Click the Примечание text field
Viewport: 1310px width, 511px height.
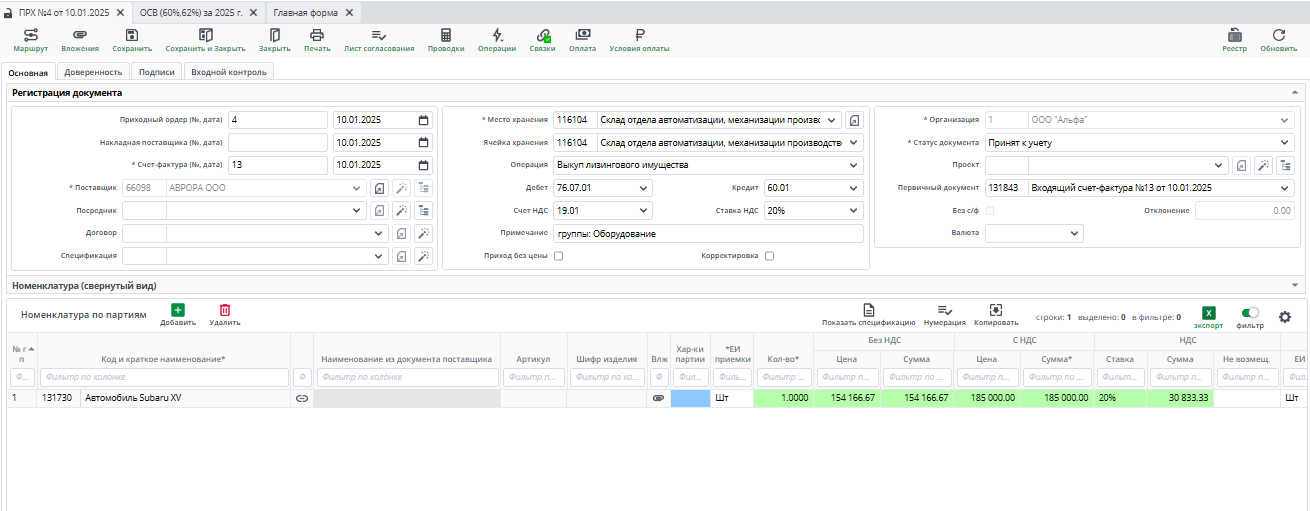pyautogui.click(x=708, y=233)
